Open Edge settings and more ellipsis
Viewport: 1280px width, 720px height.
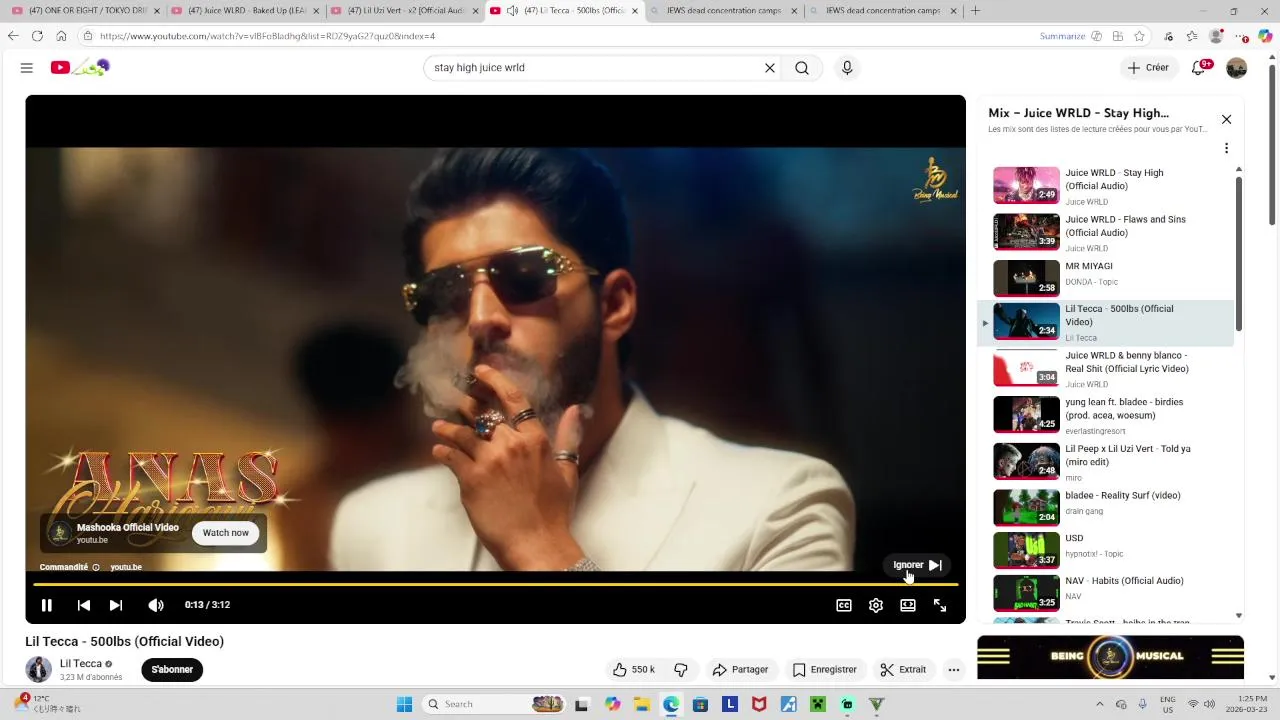[x=1241, y=36]
